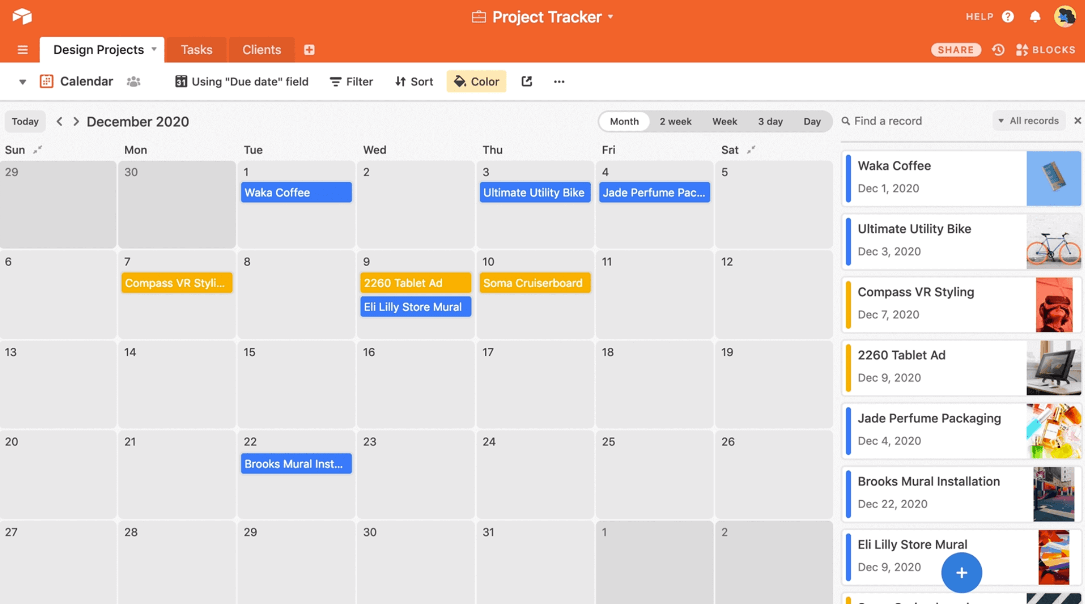Change the "Due date" field setting
The width and height of the screenshot is (1085, 604).
[x=241, y=82]
